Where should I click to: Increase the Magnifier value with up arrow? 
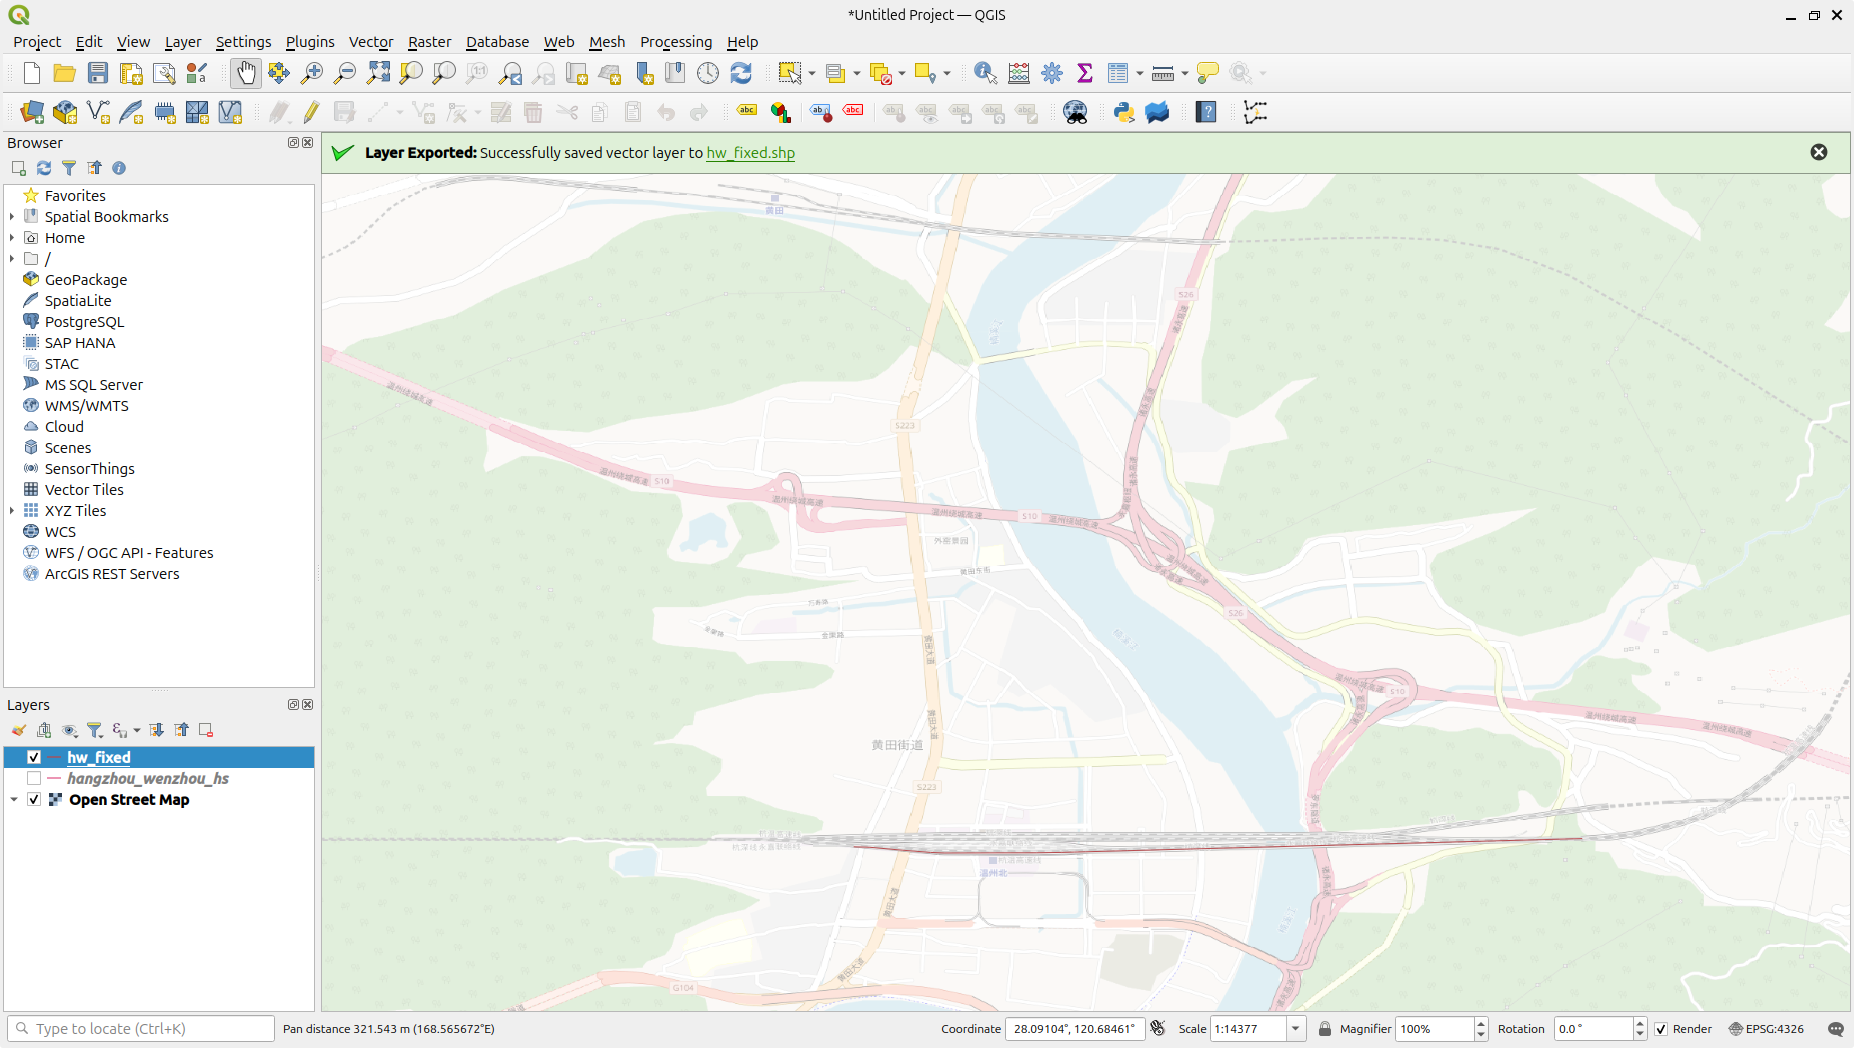click(x=1481, y=1023)
